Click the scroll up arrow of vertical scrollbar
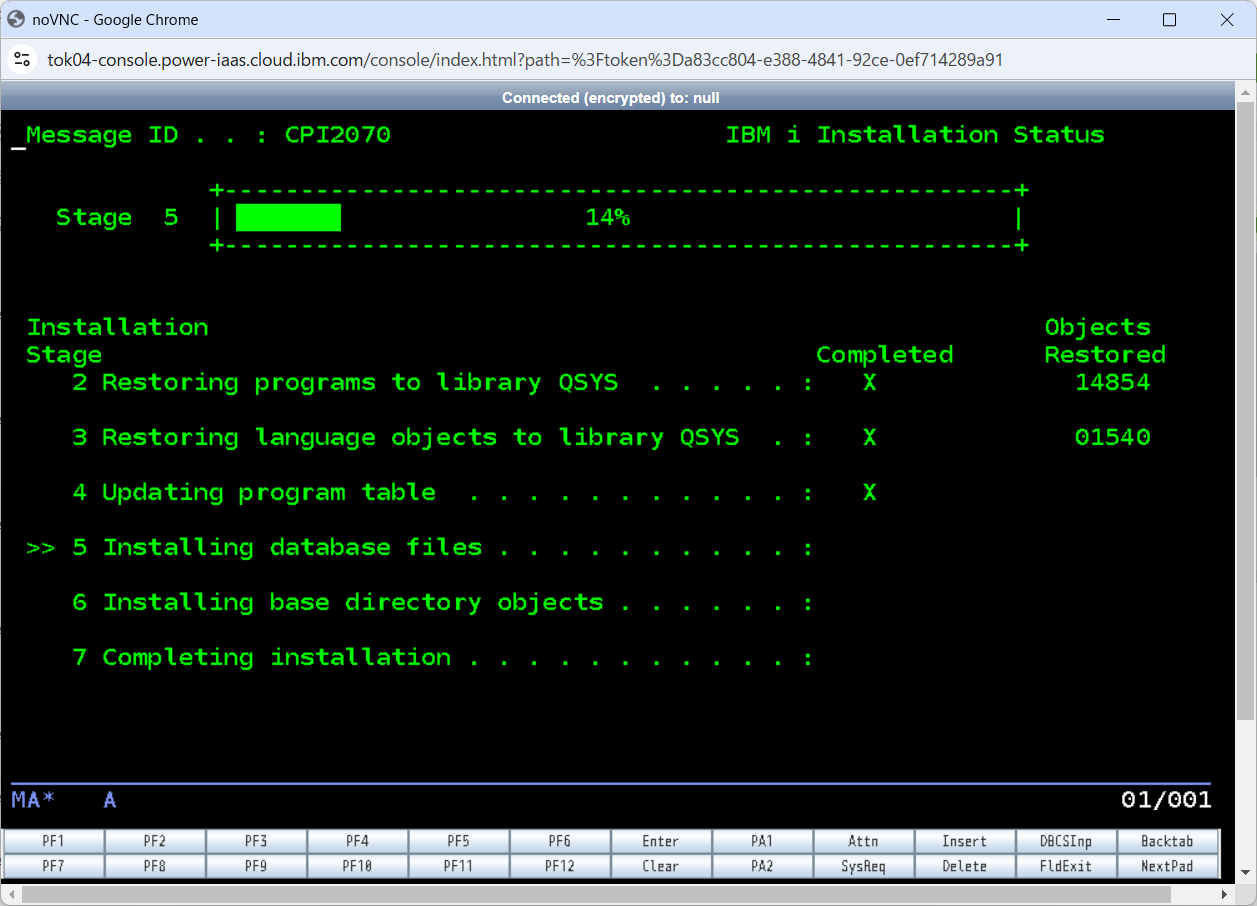The width and height of the screenshot is (1257, 906). 1245,90
